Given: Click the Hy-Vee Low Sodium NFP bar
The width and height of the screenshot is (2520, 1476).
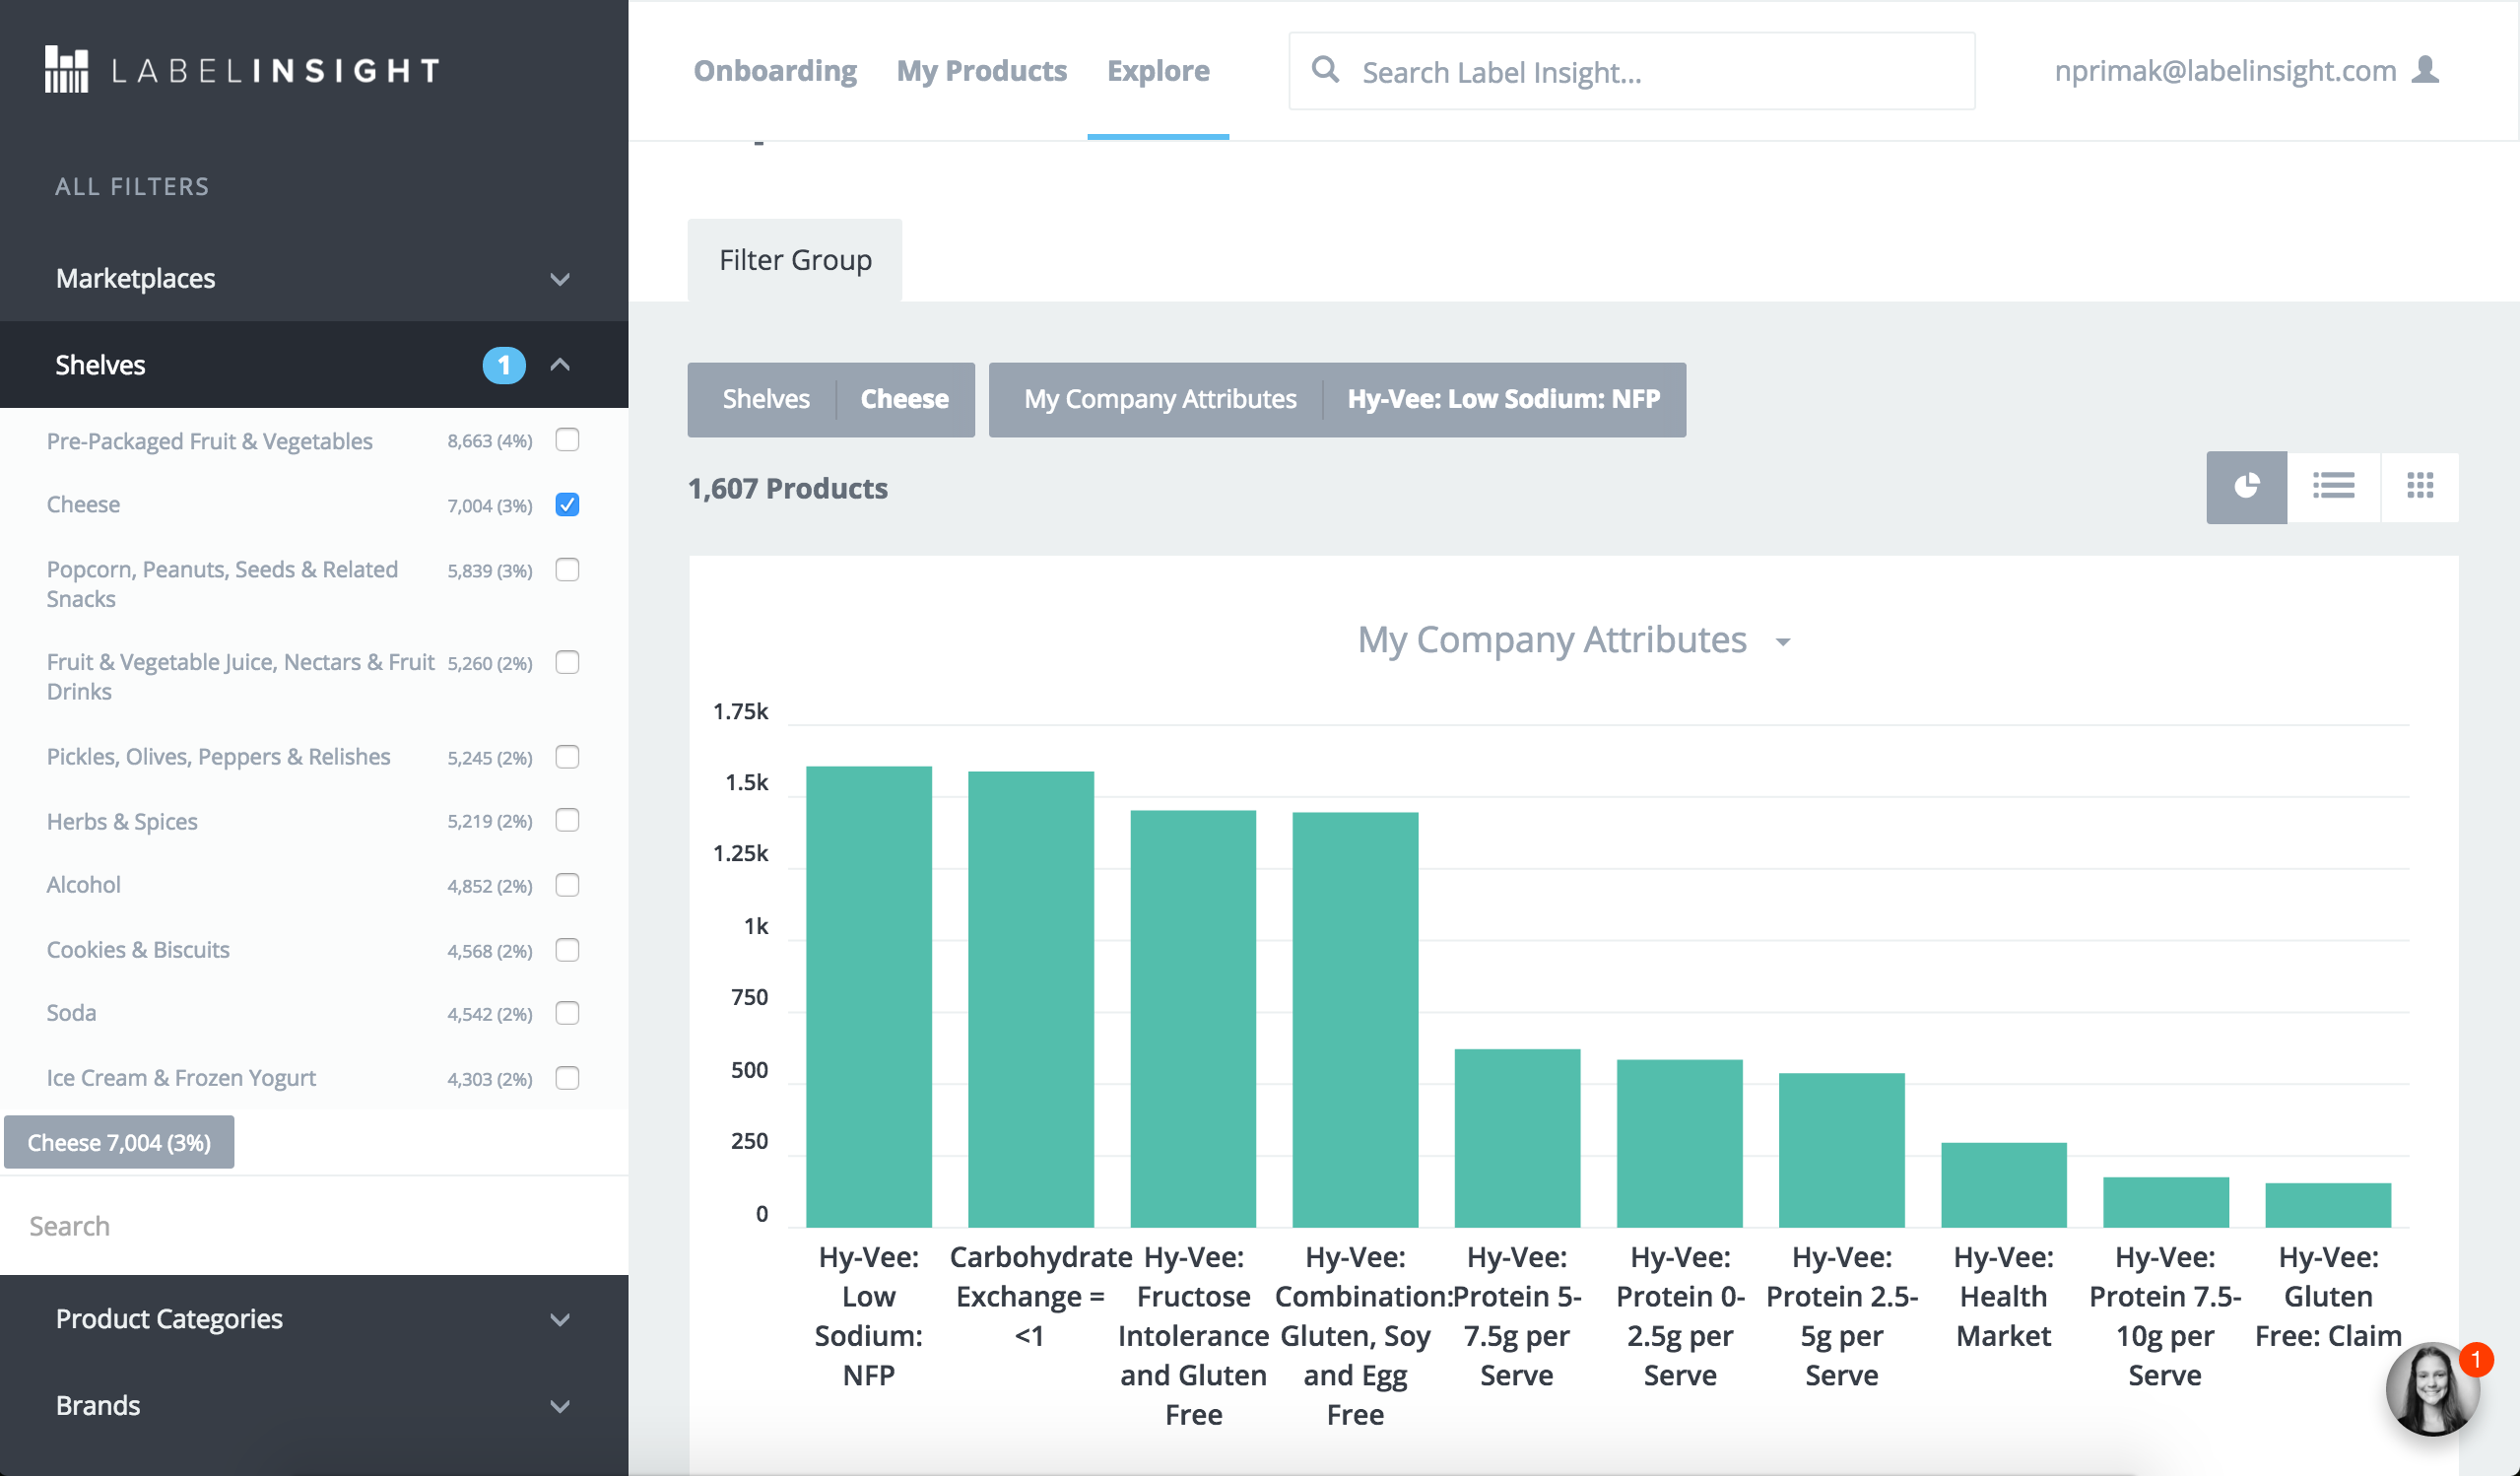Looking at the screenshot, I should click(869, 996).
